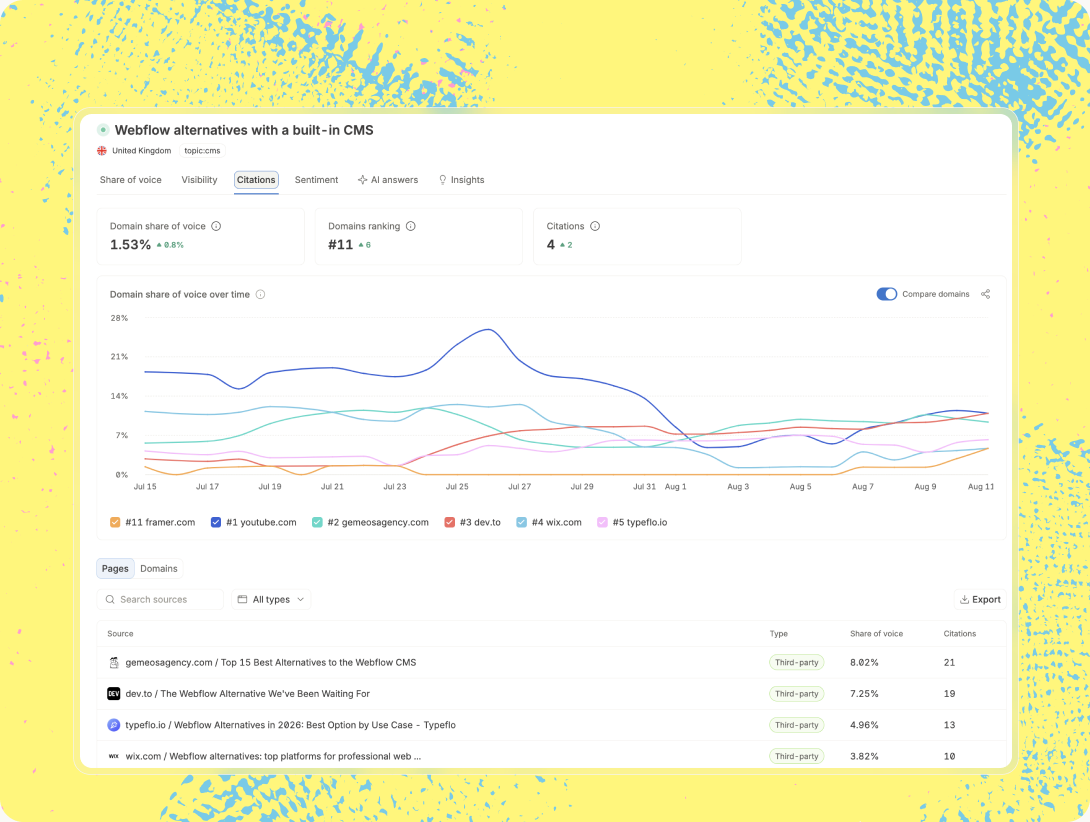Select the Pages view tab
The height and width of the screenshot is (822, 1090).
[x=115, y=569]
